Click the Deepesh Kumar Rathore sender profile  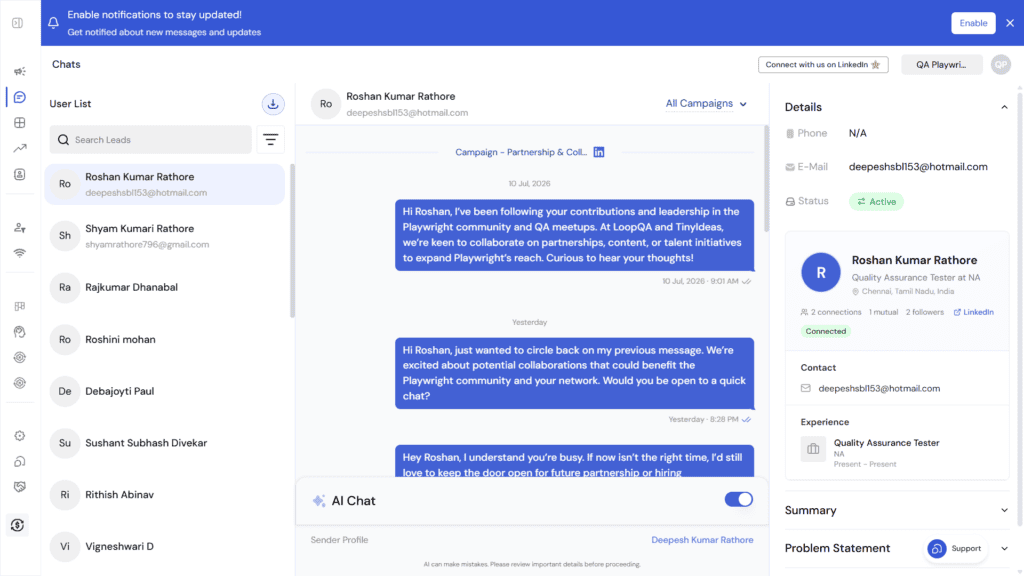click(x=702, y=540)
